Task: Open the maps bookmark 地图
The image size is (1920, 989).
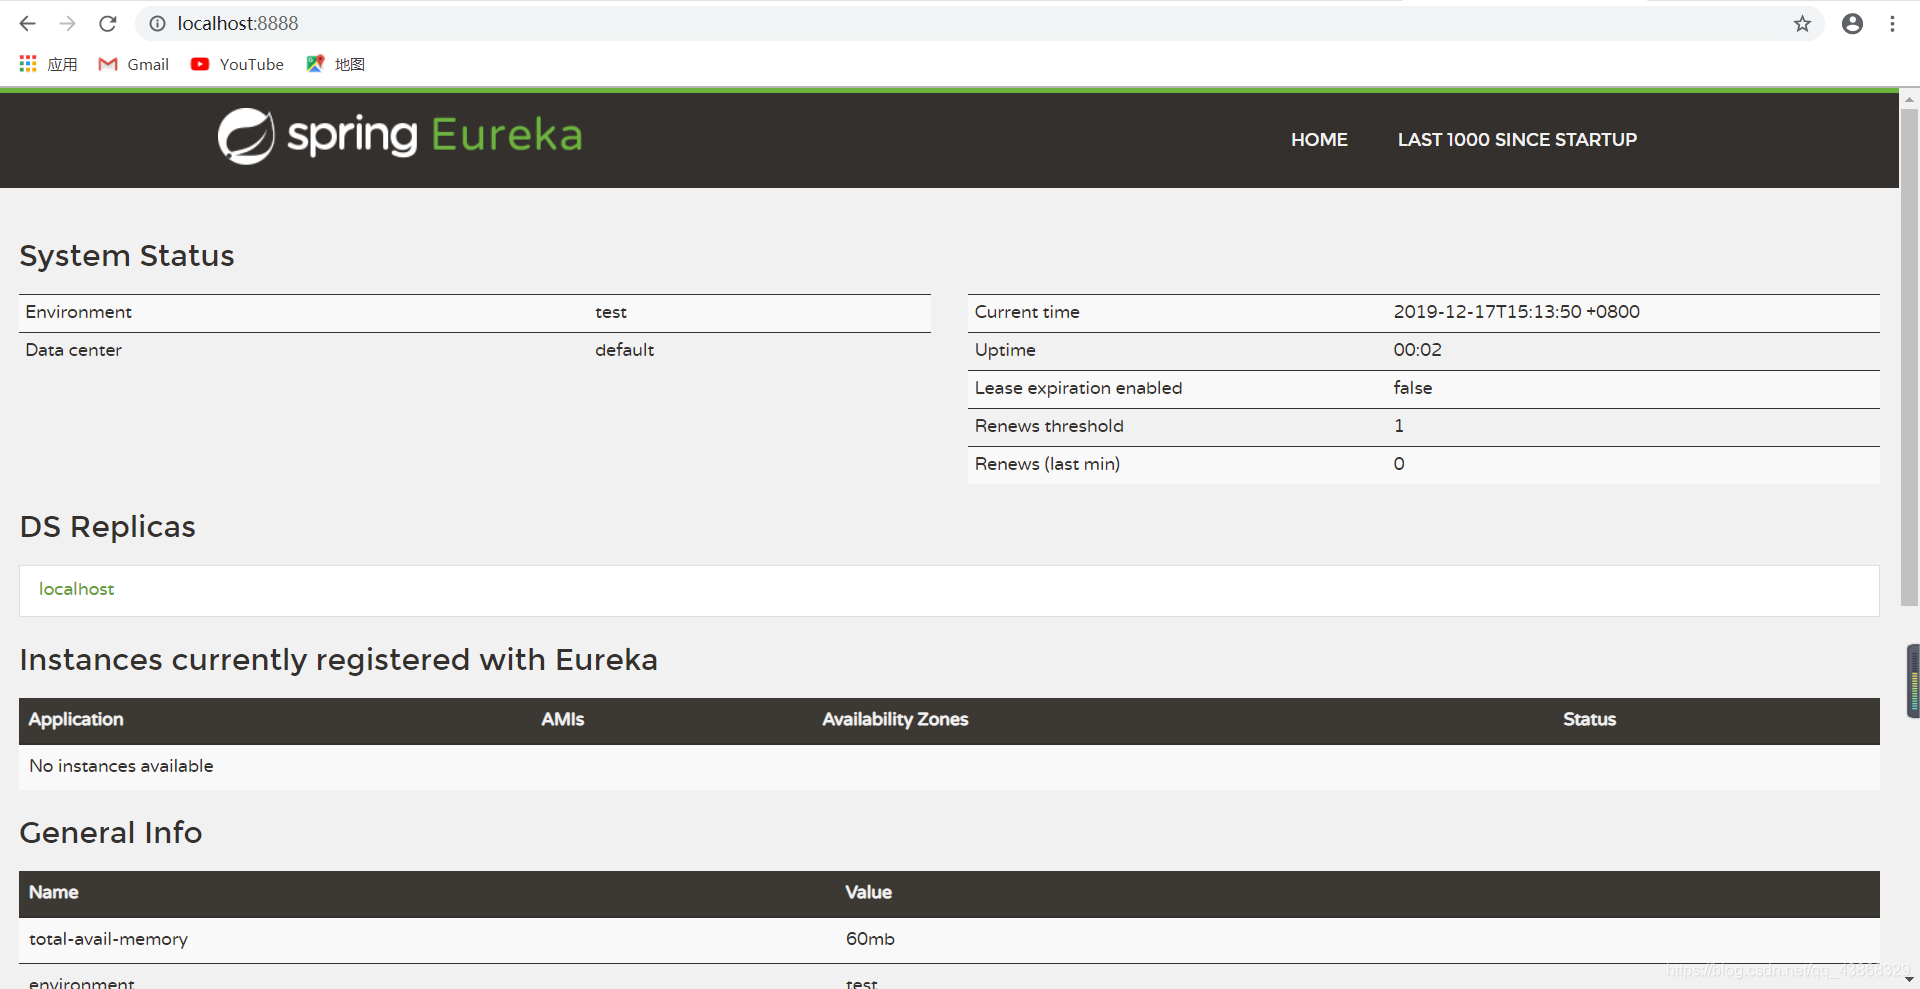Action: 335,64
